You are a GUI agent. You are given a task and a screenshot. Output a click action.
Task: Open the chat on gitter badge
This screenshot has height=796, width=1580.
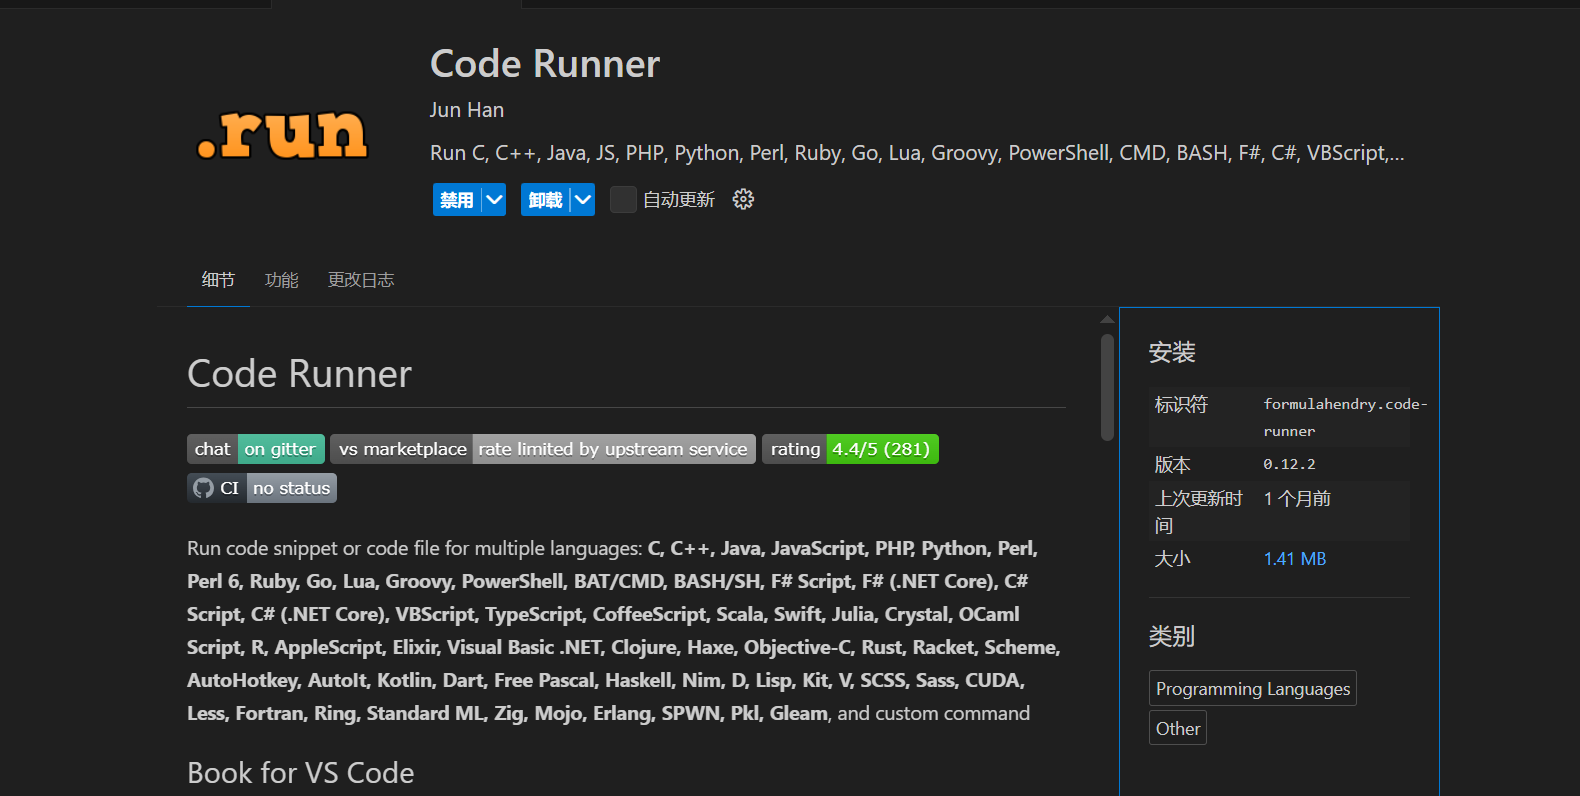pyautogui.click(x=256, y=449)
